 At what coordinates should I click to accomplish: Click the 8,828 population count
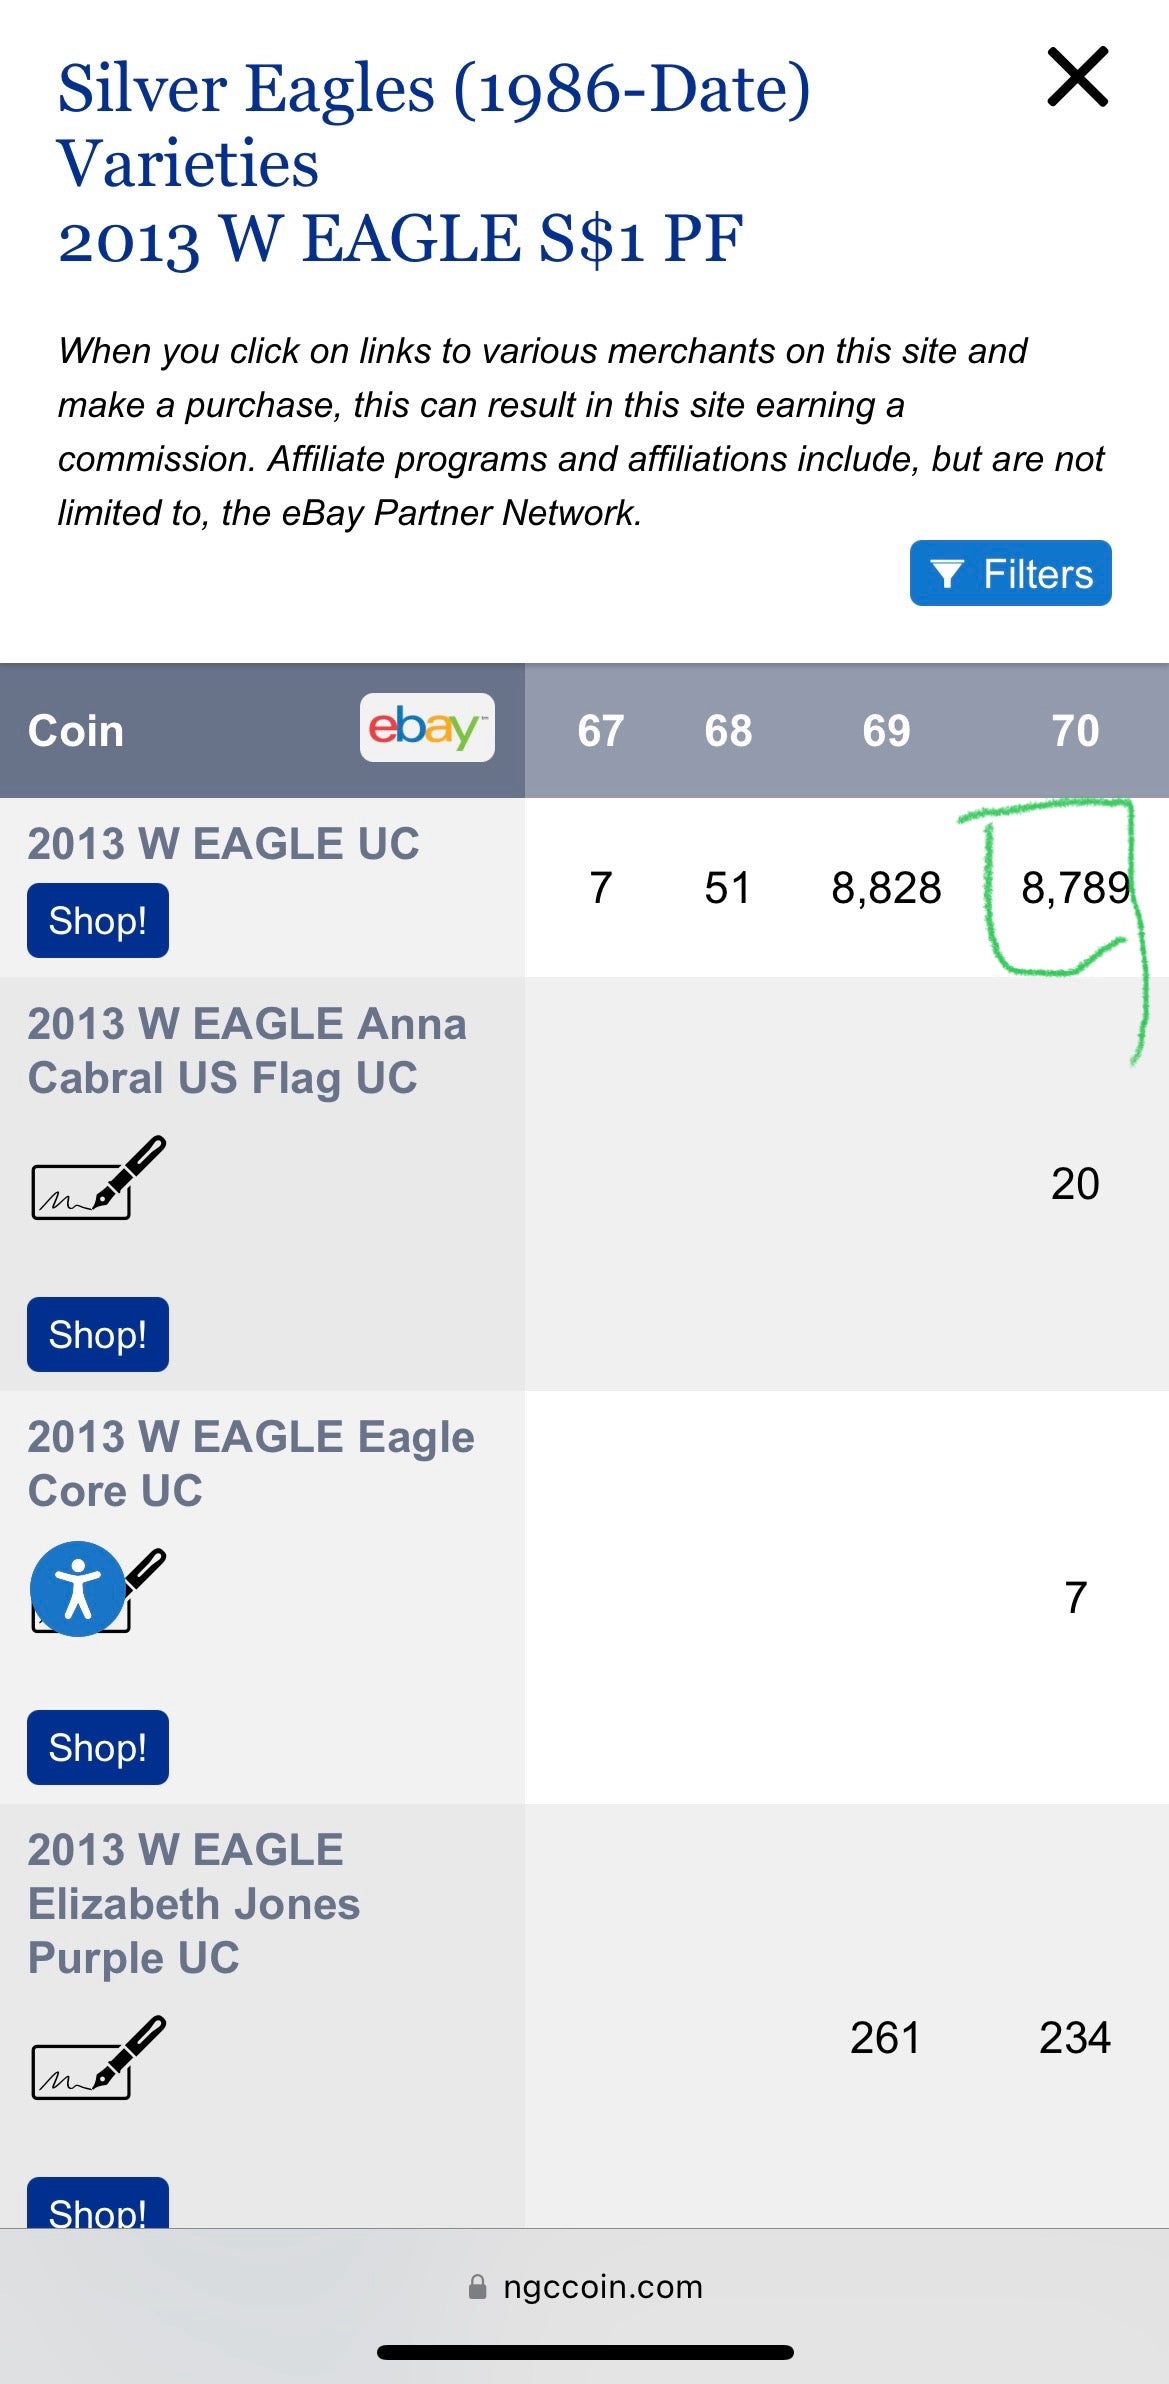click(x=886, y=888)
